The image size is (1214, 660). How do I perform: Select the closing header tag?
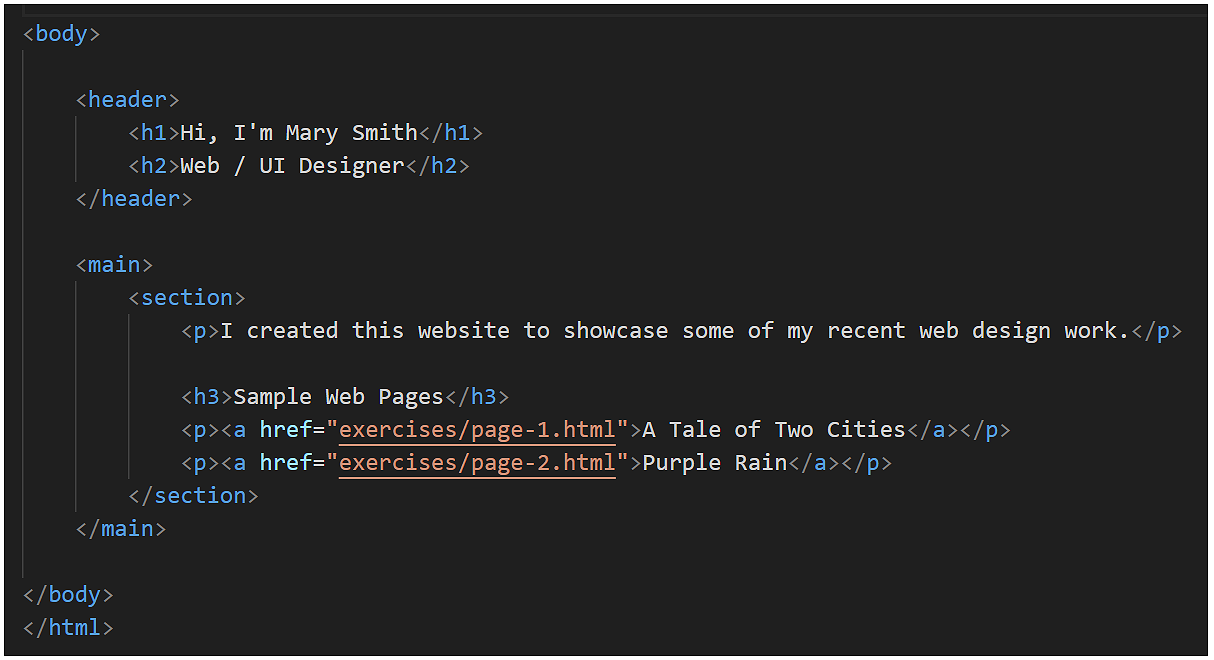tap(133, 198)
